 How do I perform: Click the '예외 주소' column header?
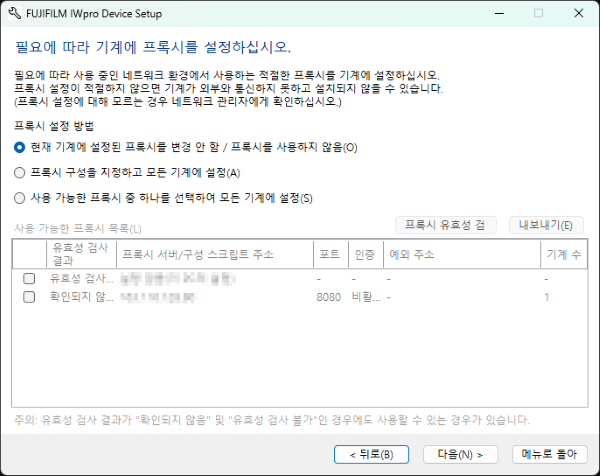pos(462,254)
